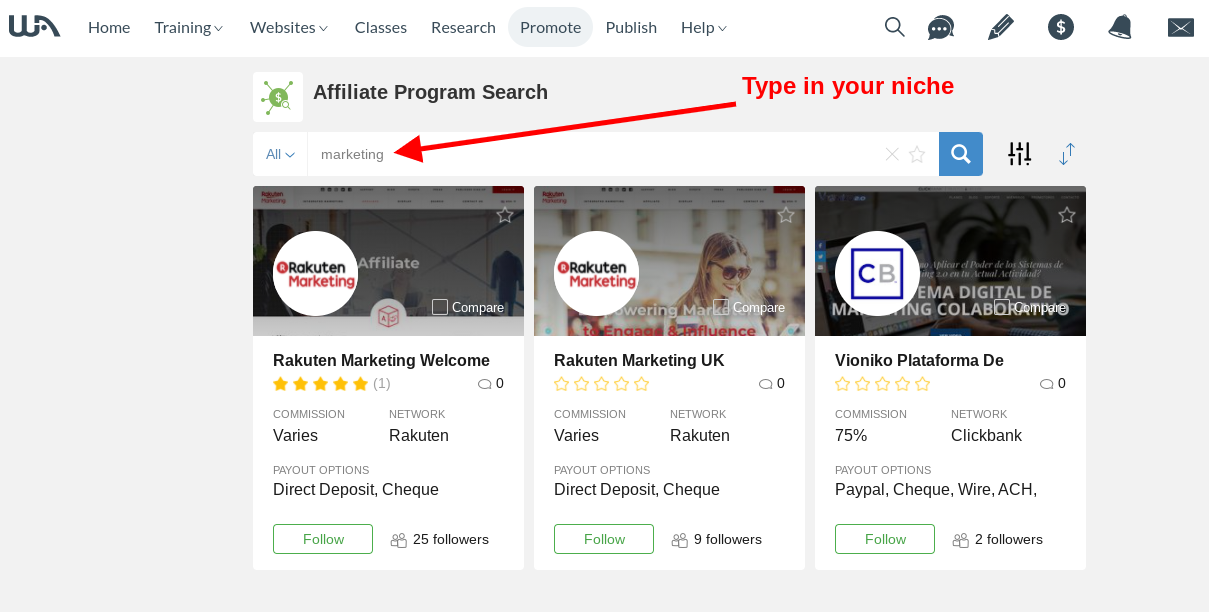Image resolution: width=1209 pixels, height=612 pixels.
Task: Expand the Training menu
Action: [189, 27]
